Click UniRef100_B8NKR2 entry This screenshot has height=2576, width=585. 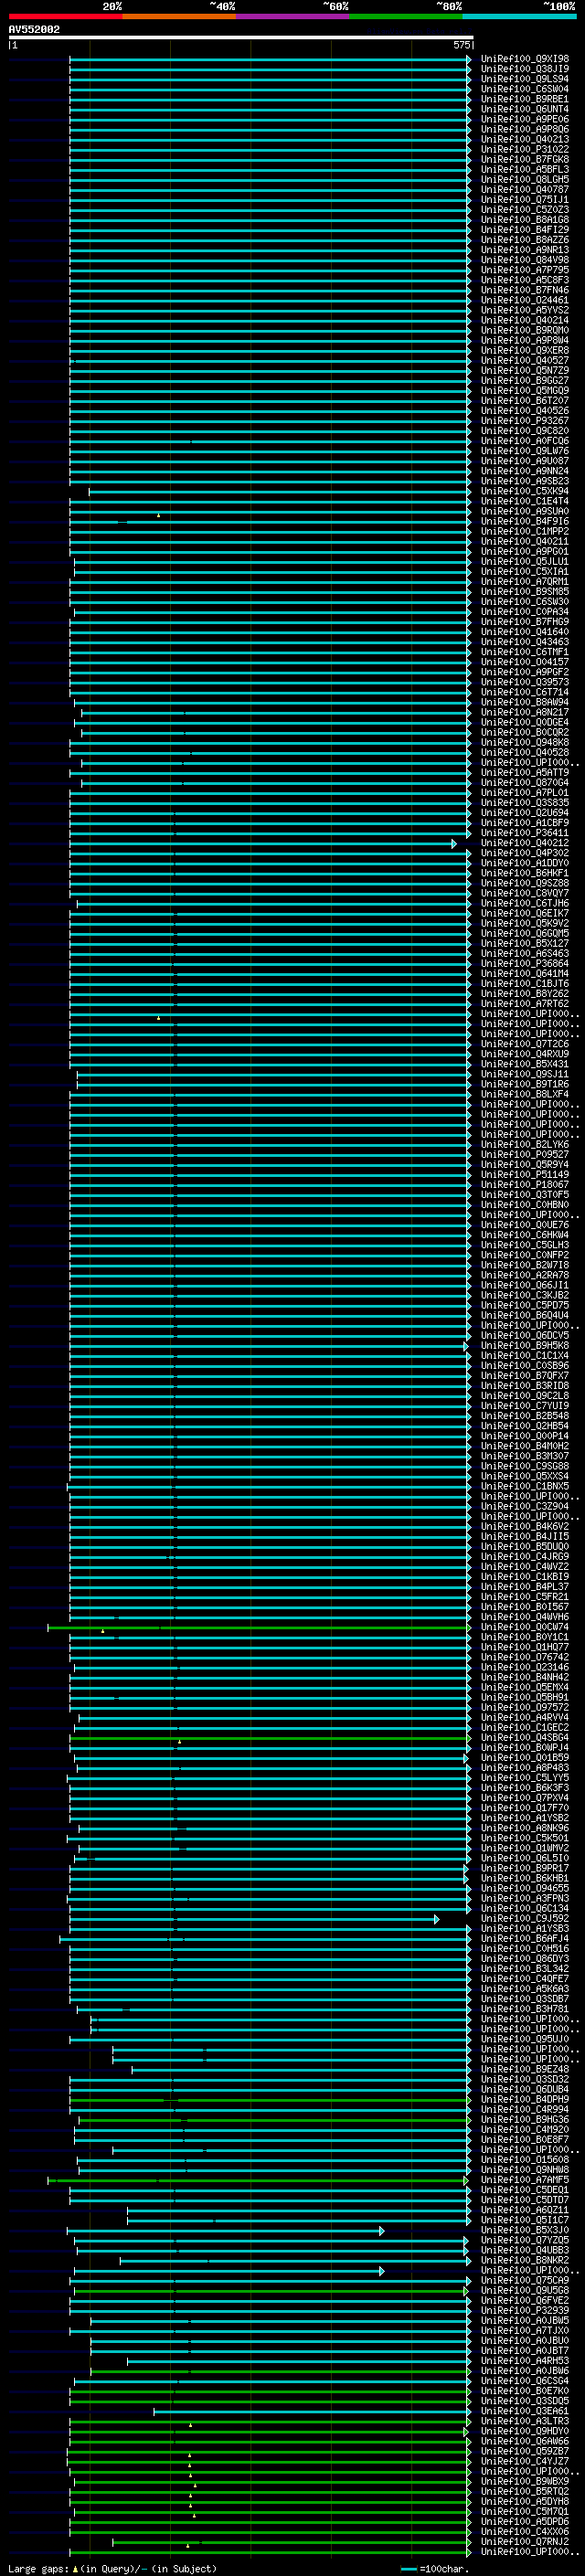[x=525, y=2260]
